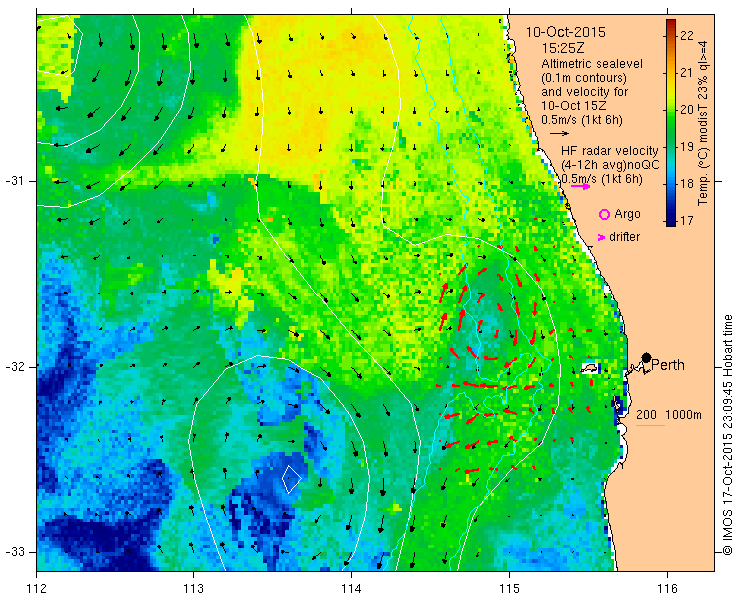The height and width of the screenshot is (600, 740).
Task: Click the longitude label '115'
Action: [509, 589]
